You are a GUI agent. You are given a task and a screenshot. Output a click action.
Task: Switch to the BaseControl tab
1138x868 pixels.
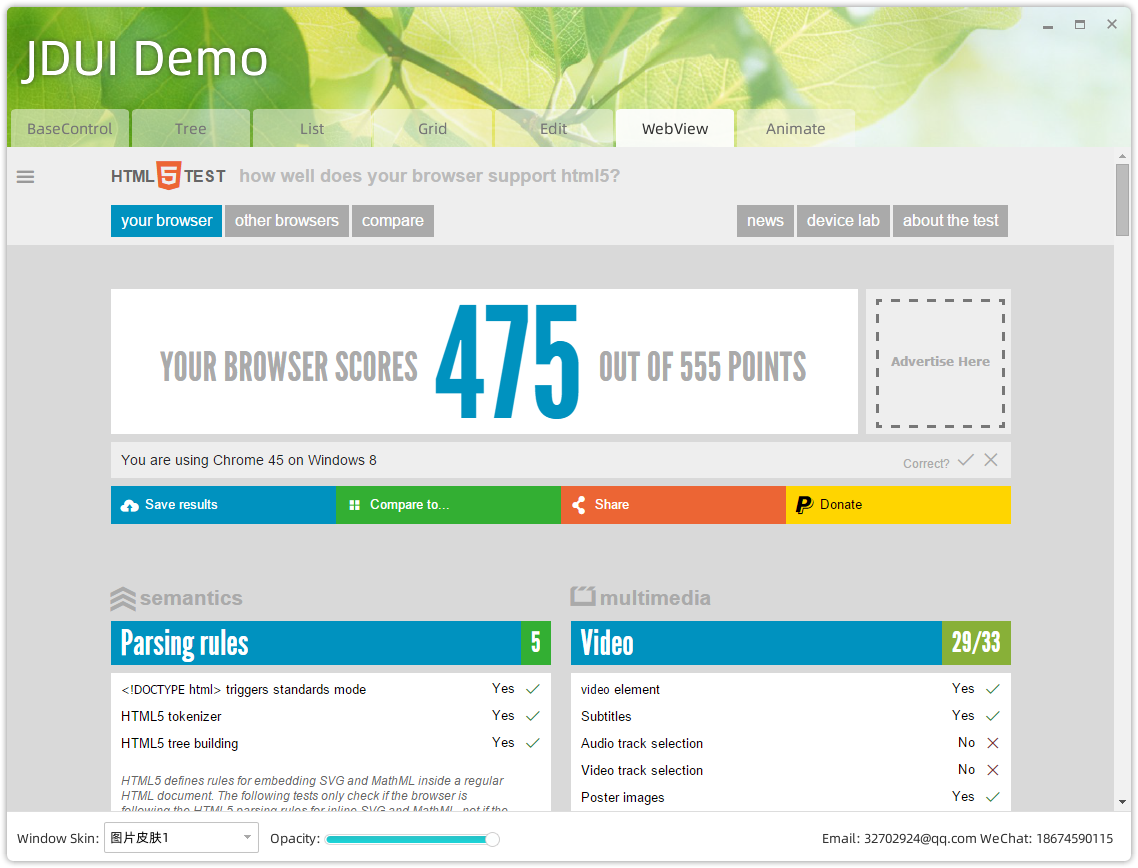click(70, 128)
